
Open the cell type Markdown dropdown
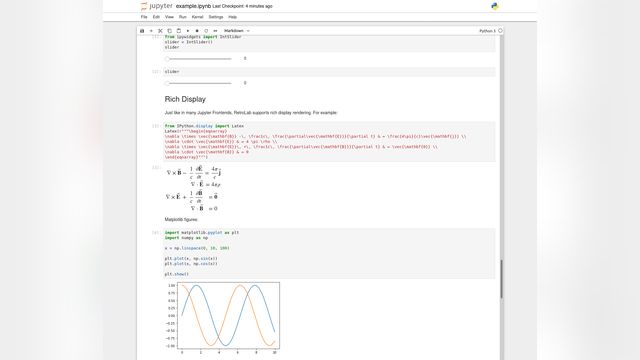click(x=236, y=31)
